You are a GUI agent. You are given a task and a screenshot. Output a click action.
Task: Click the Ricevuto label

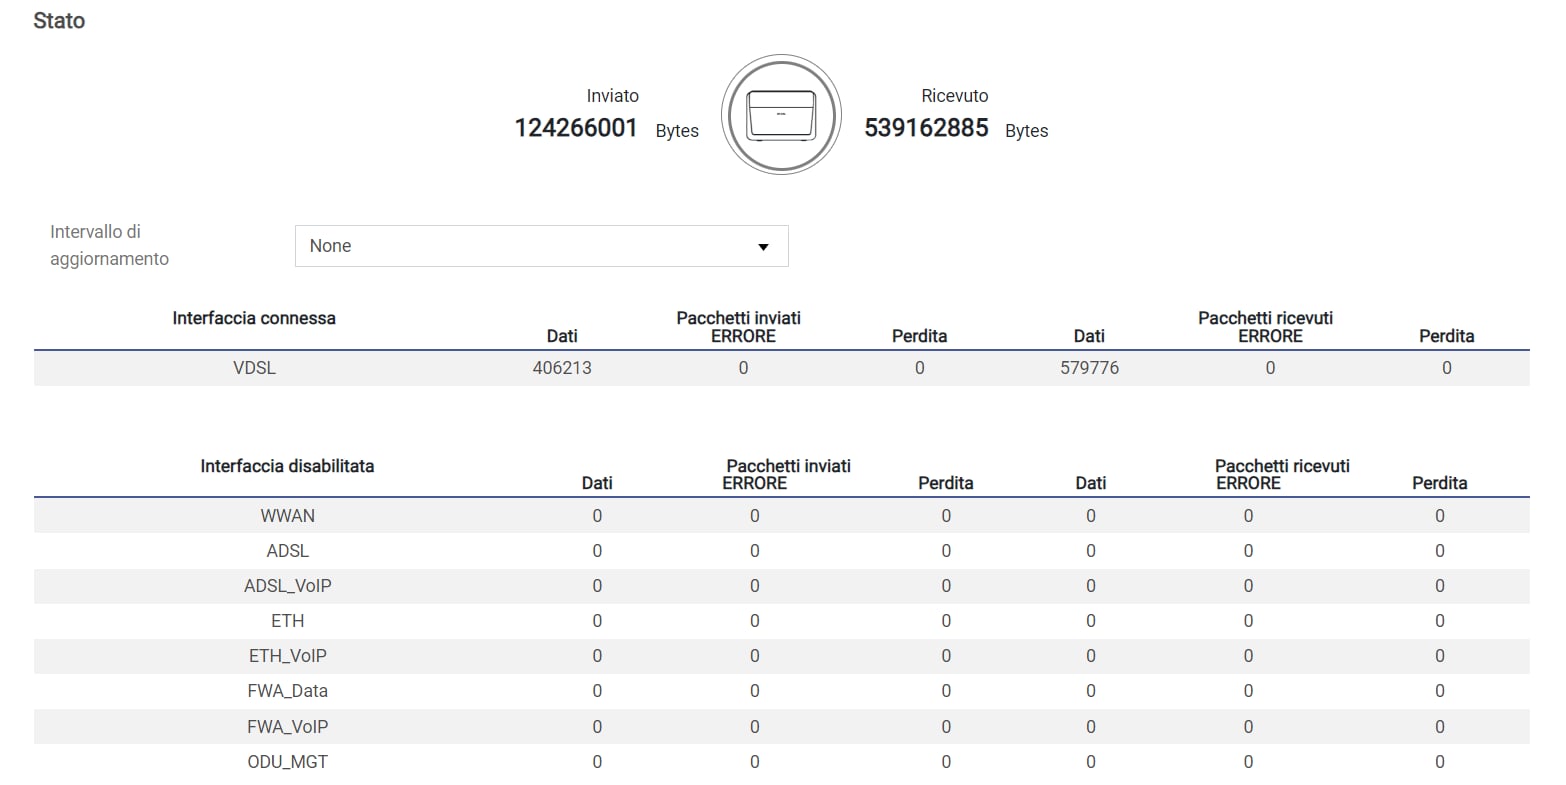click(x=955, y=96)
